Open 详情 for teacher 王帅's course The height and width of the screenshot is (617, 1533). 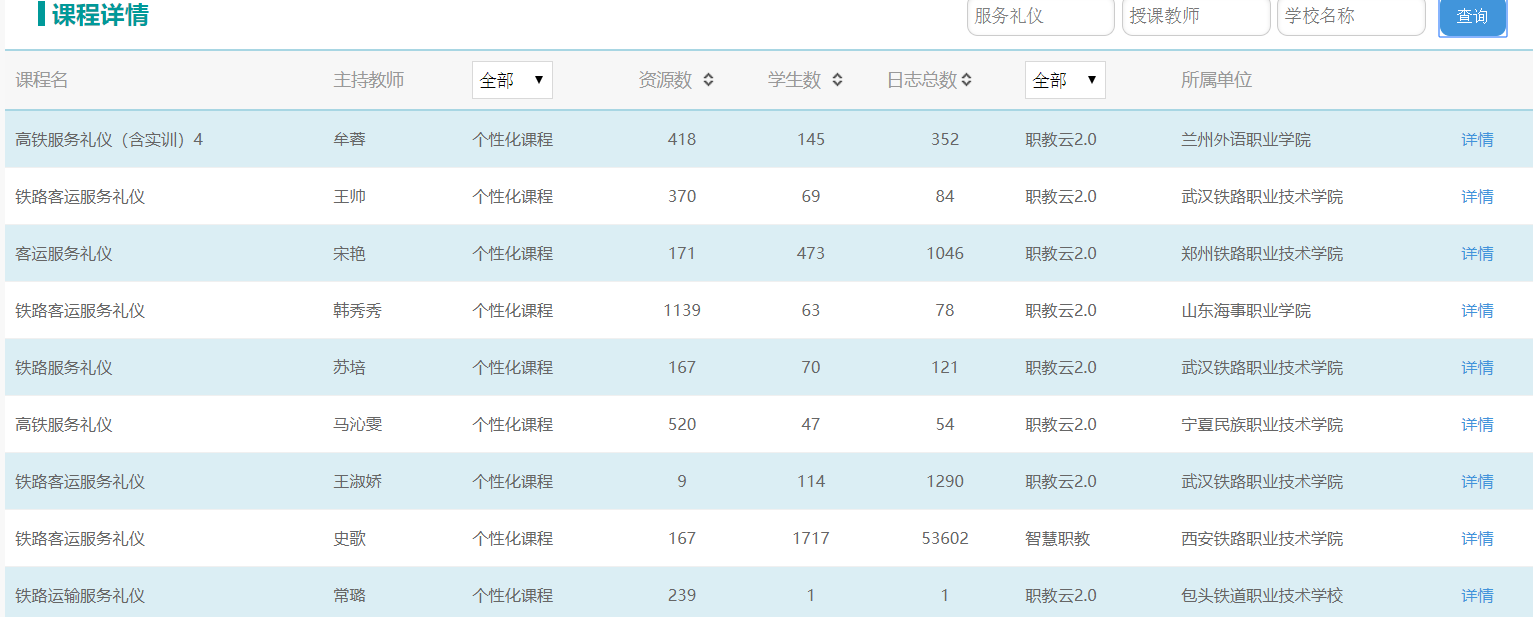[1477, 197]
